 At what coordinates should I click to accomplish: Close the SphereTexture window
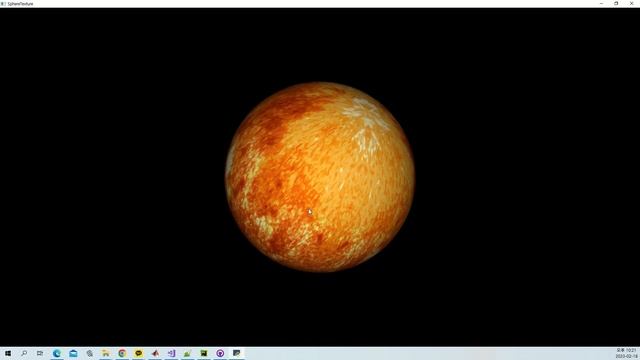pyautogui.click(x=631, y=3)
